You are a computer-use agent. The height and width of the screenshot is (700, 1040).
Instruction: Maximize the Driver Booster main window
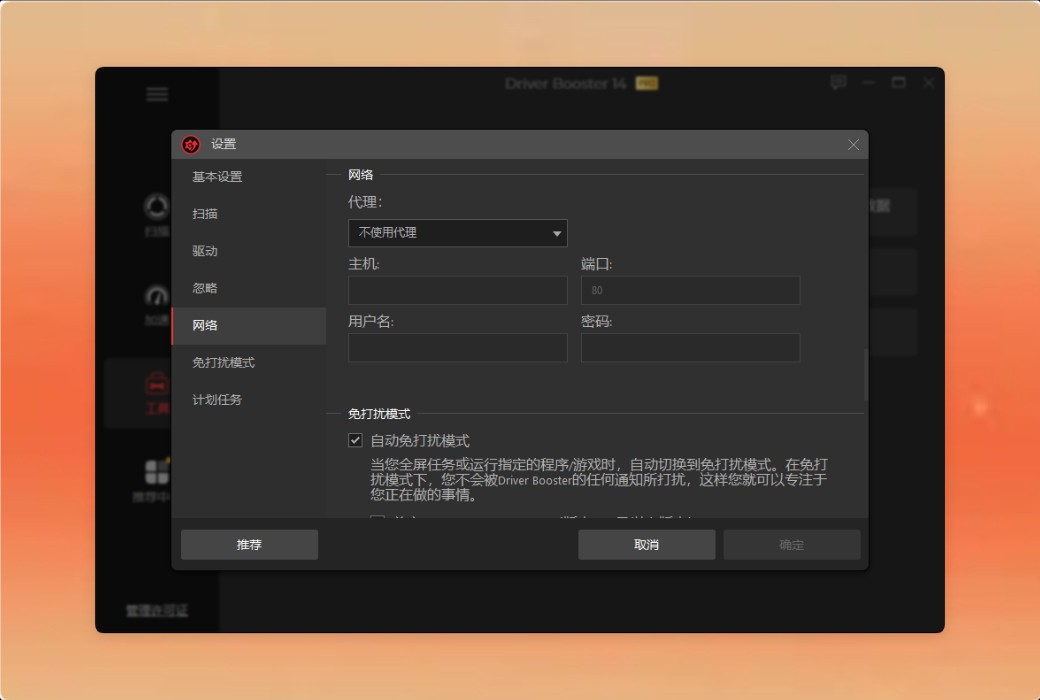pyautogui.click(x=899, y=82)
